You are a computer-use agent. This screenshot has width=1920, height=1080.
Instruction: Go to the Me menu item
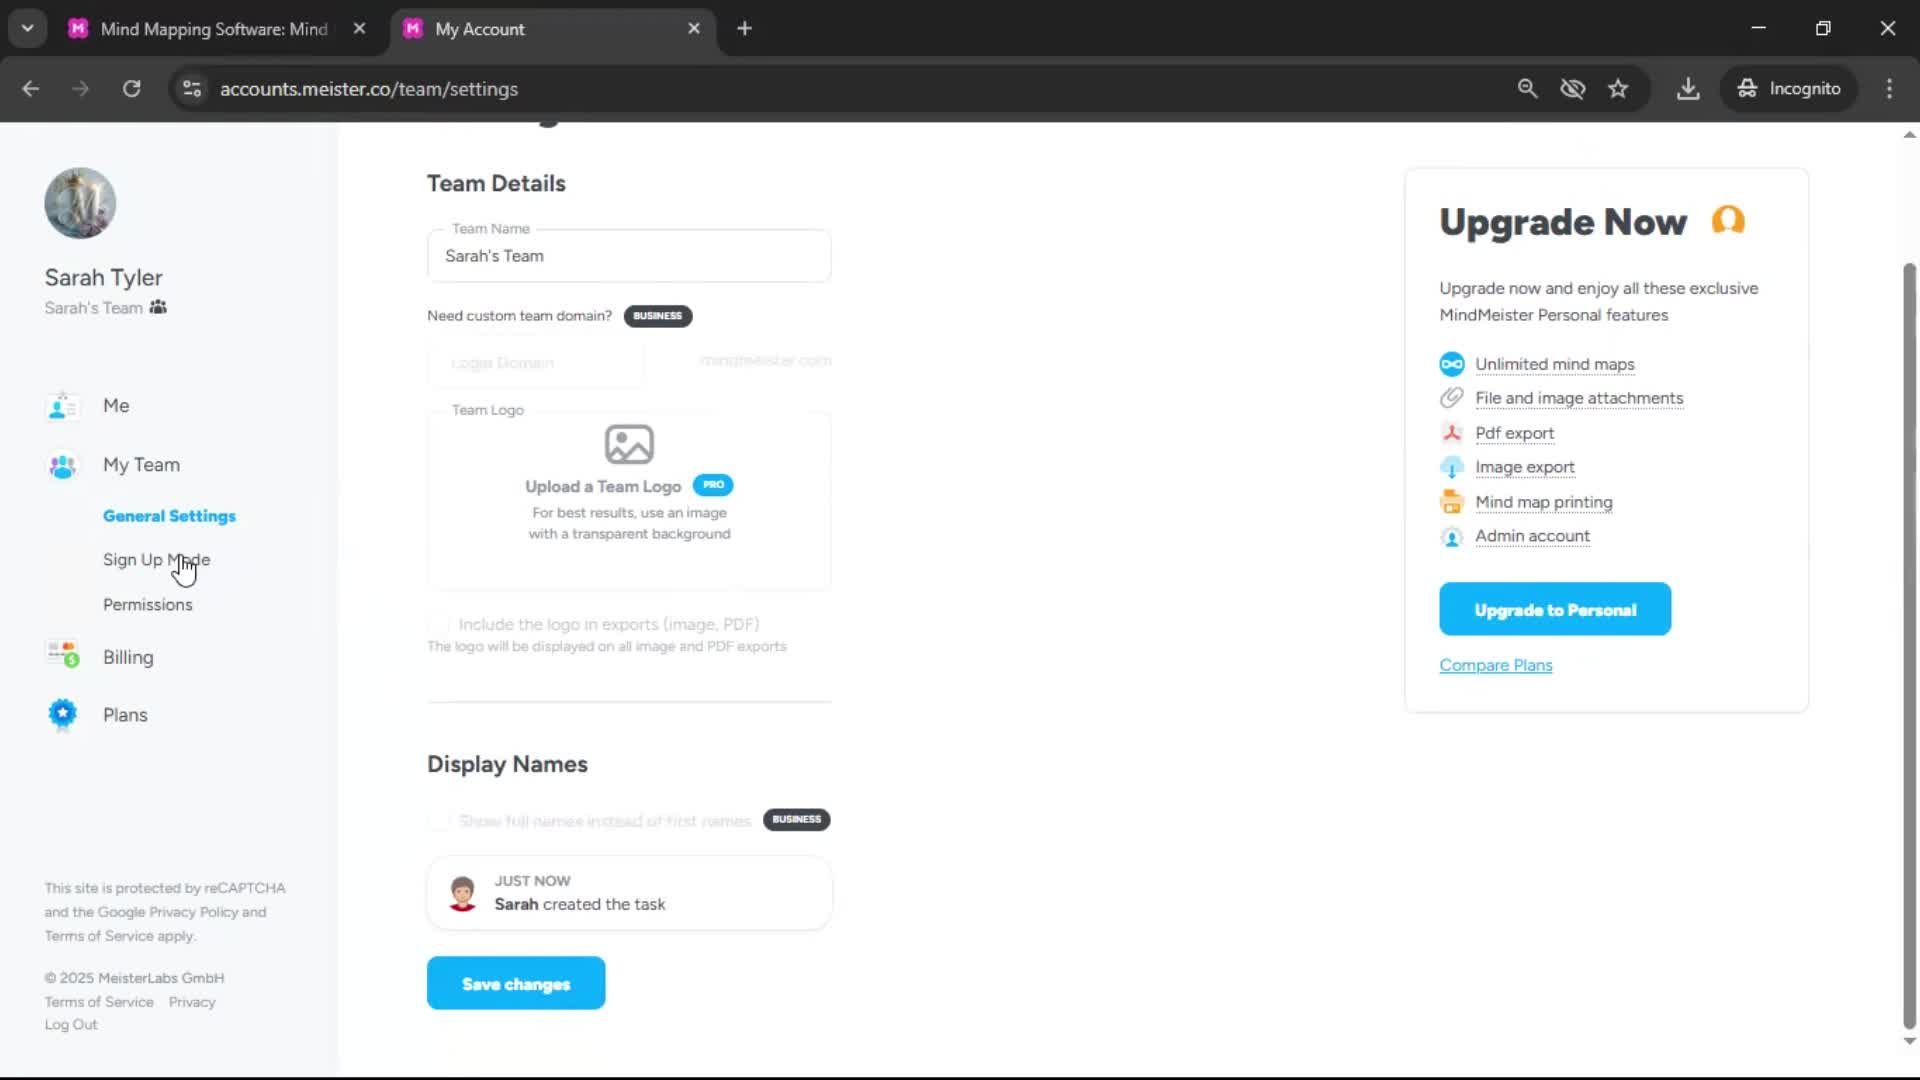coord(116,406)
